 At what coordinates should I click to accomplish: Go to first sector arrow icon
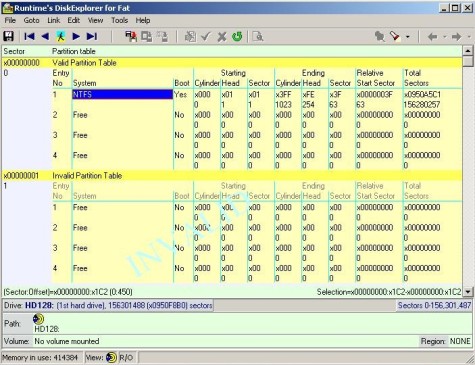29,36
